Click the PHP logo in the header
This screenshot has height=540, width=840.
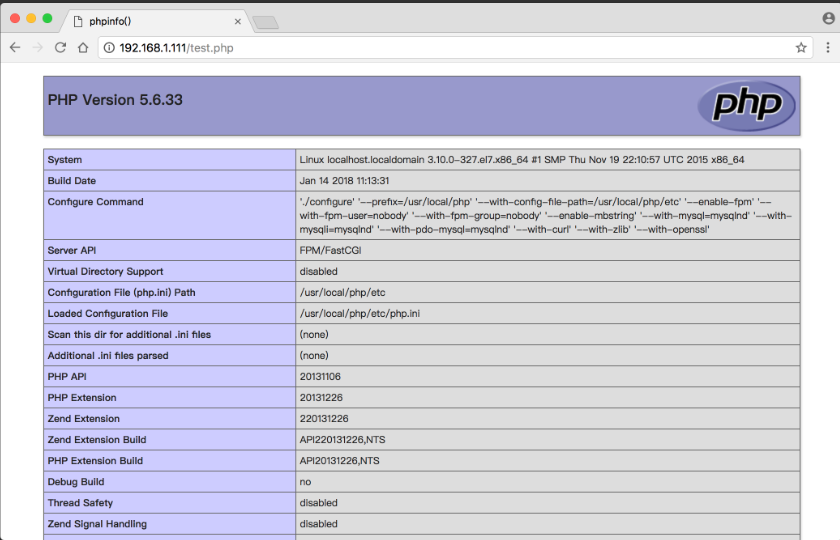[746, 106]
